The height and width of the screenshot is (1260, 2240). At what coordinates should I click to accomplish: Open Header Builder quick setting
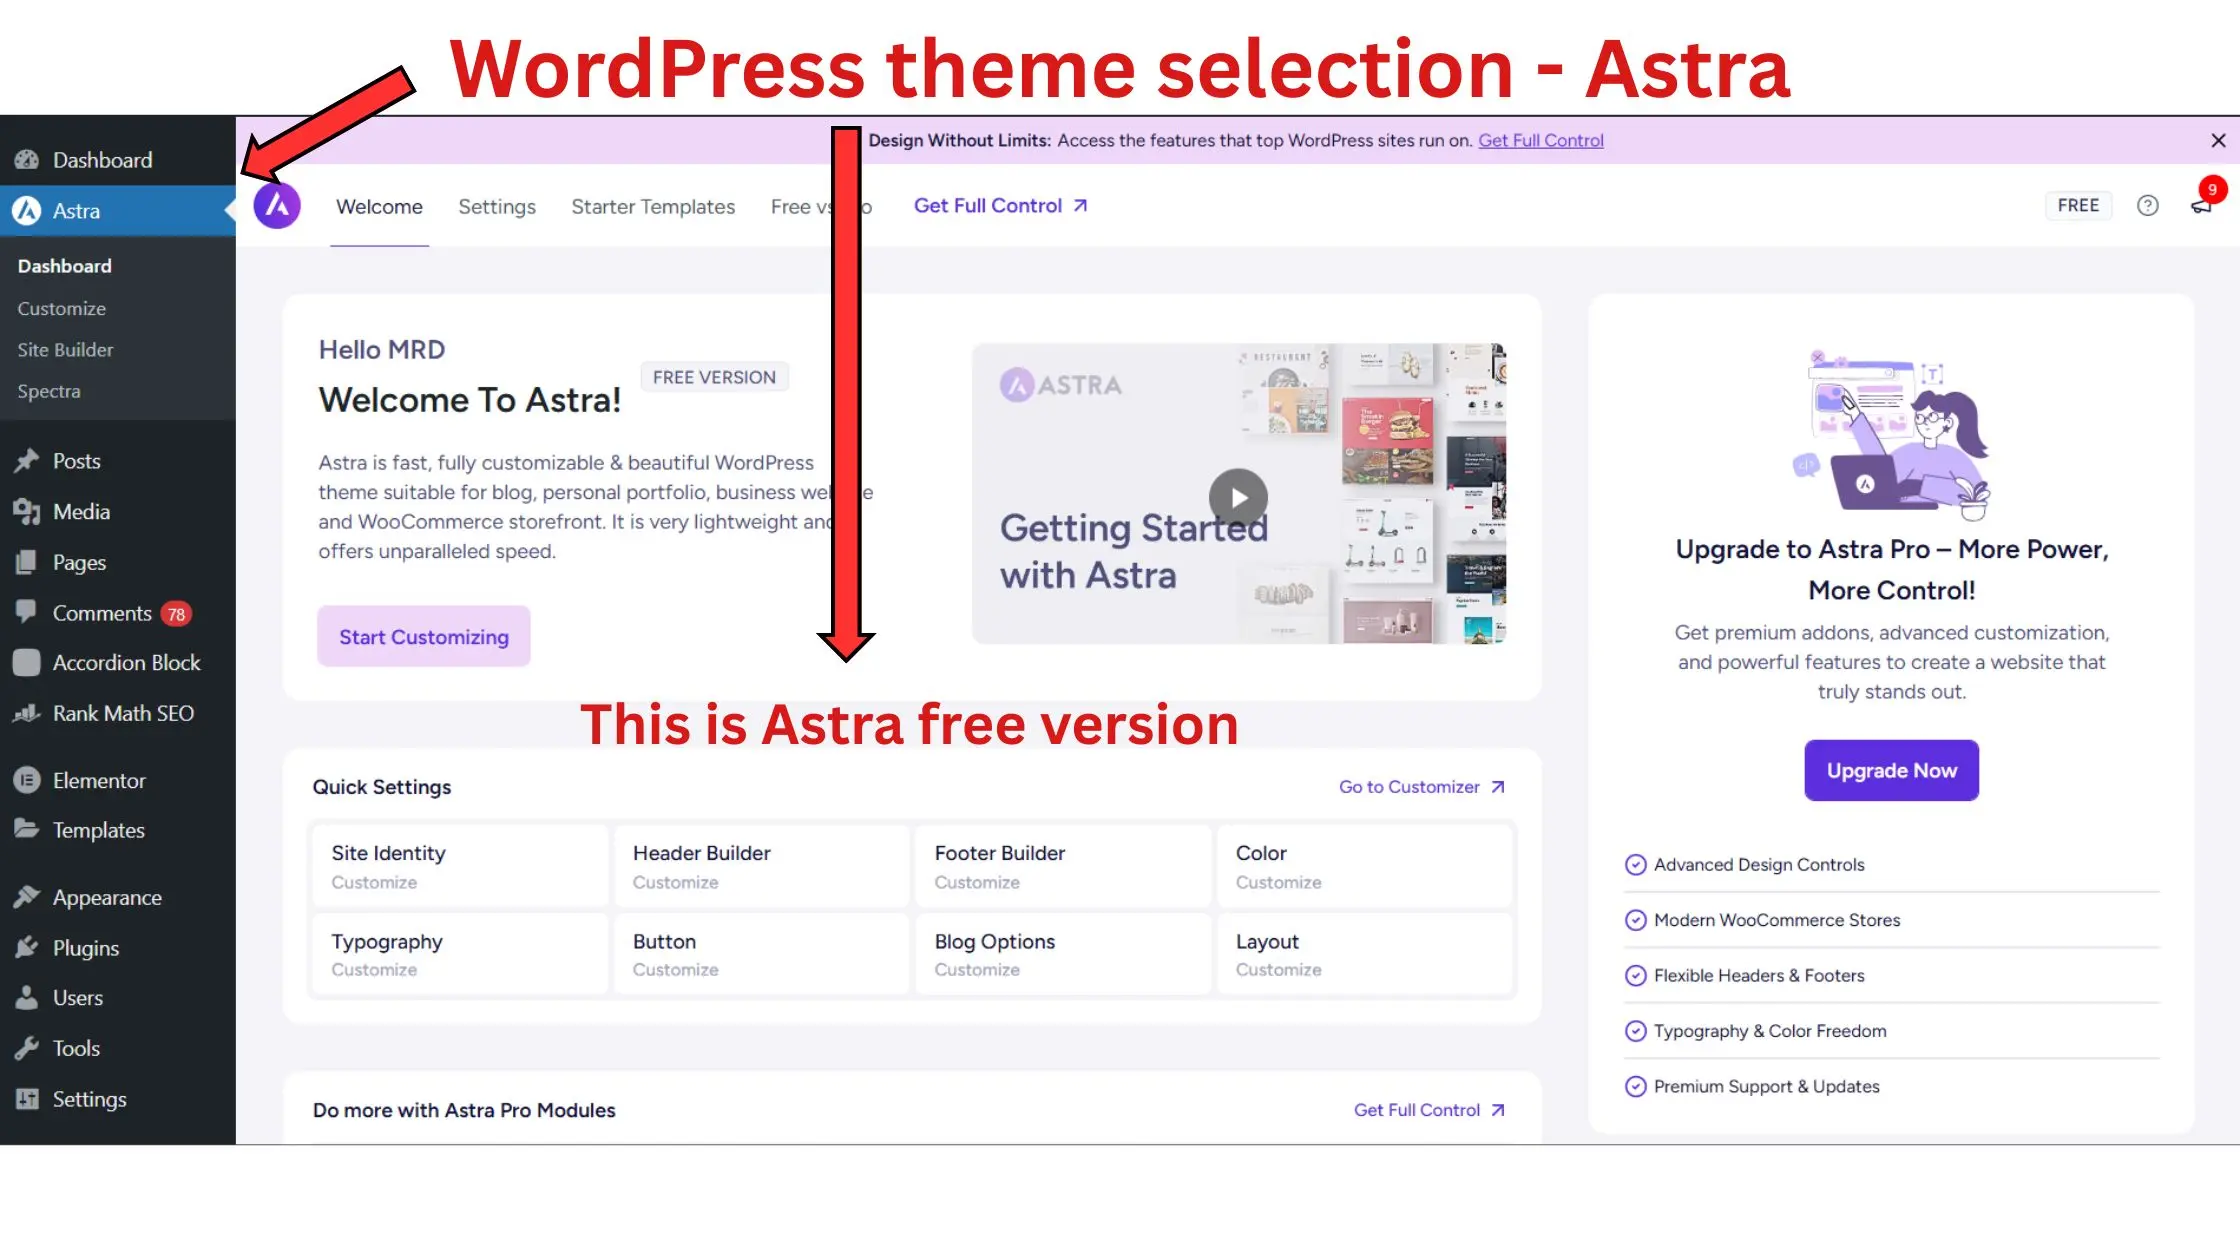[x=761, y=867]
